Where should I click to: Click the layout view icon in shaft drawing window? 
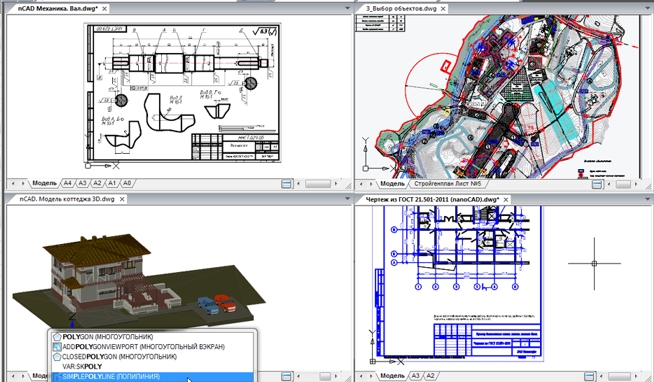(287, 183)
